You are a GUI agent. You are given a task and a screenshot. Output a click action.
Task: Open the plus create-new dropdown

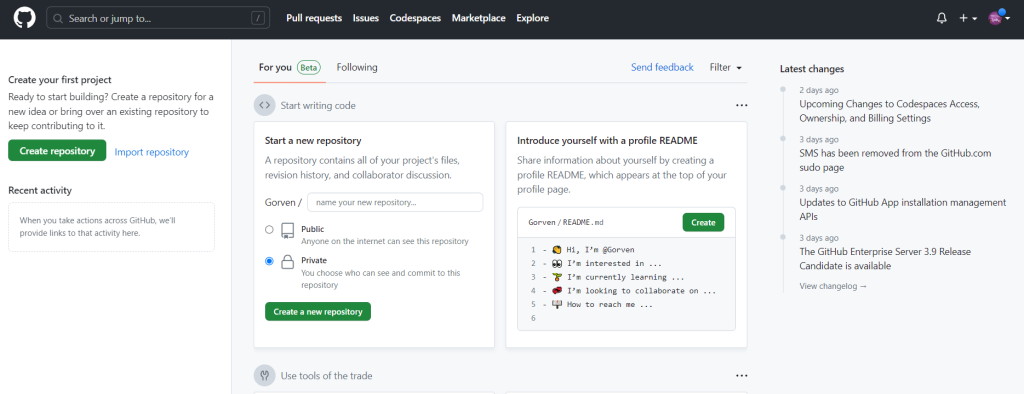point(968,18)
